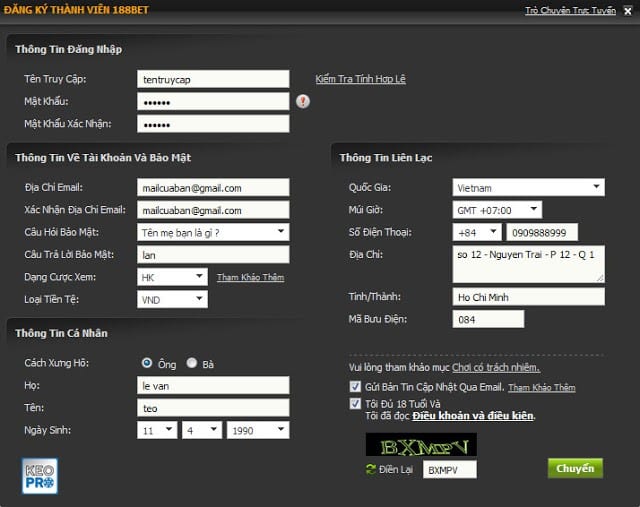Click the KEO PRO logo
Viewport: 640px width, 507px height.
tap(40, 476)
